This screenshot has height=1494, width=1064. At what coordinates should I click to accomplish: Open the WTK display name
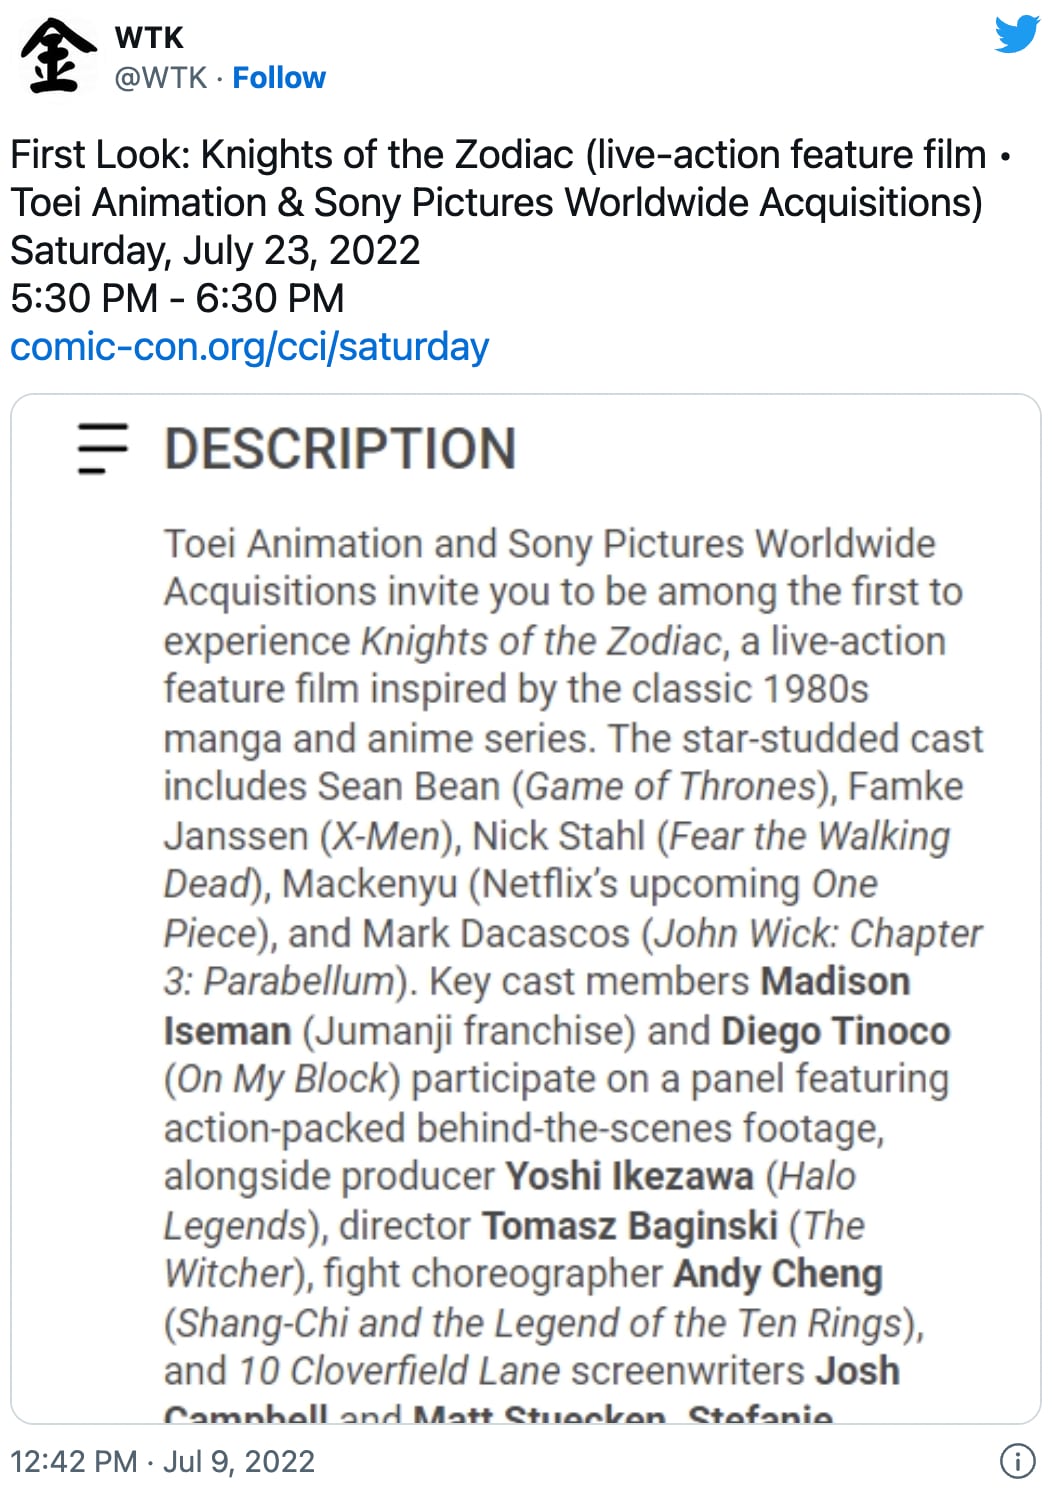pos(150,37)
